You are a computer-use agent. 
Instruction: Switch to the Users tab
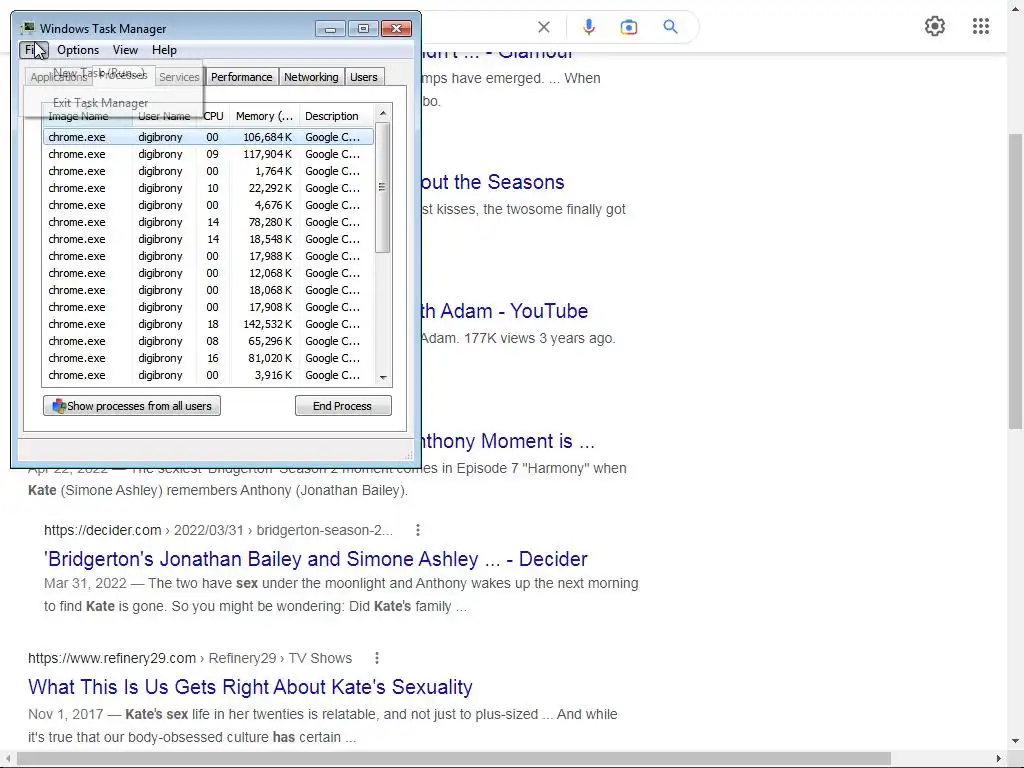(x=363, y=77)
